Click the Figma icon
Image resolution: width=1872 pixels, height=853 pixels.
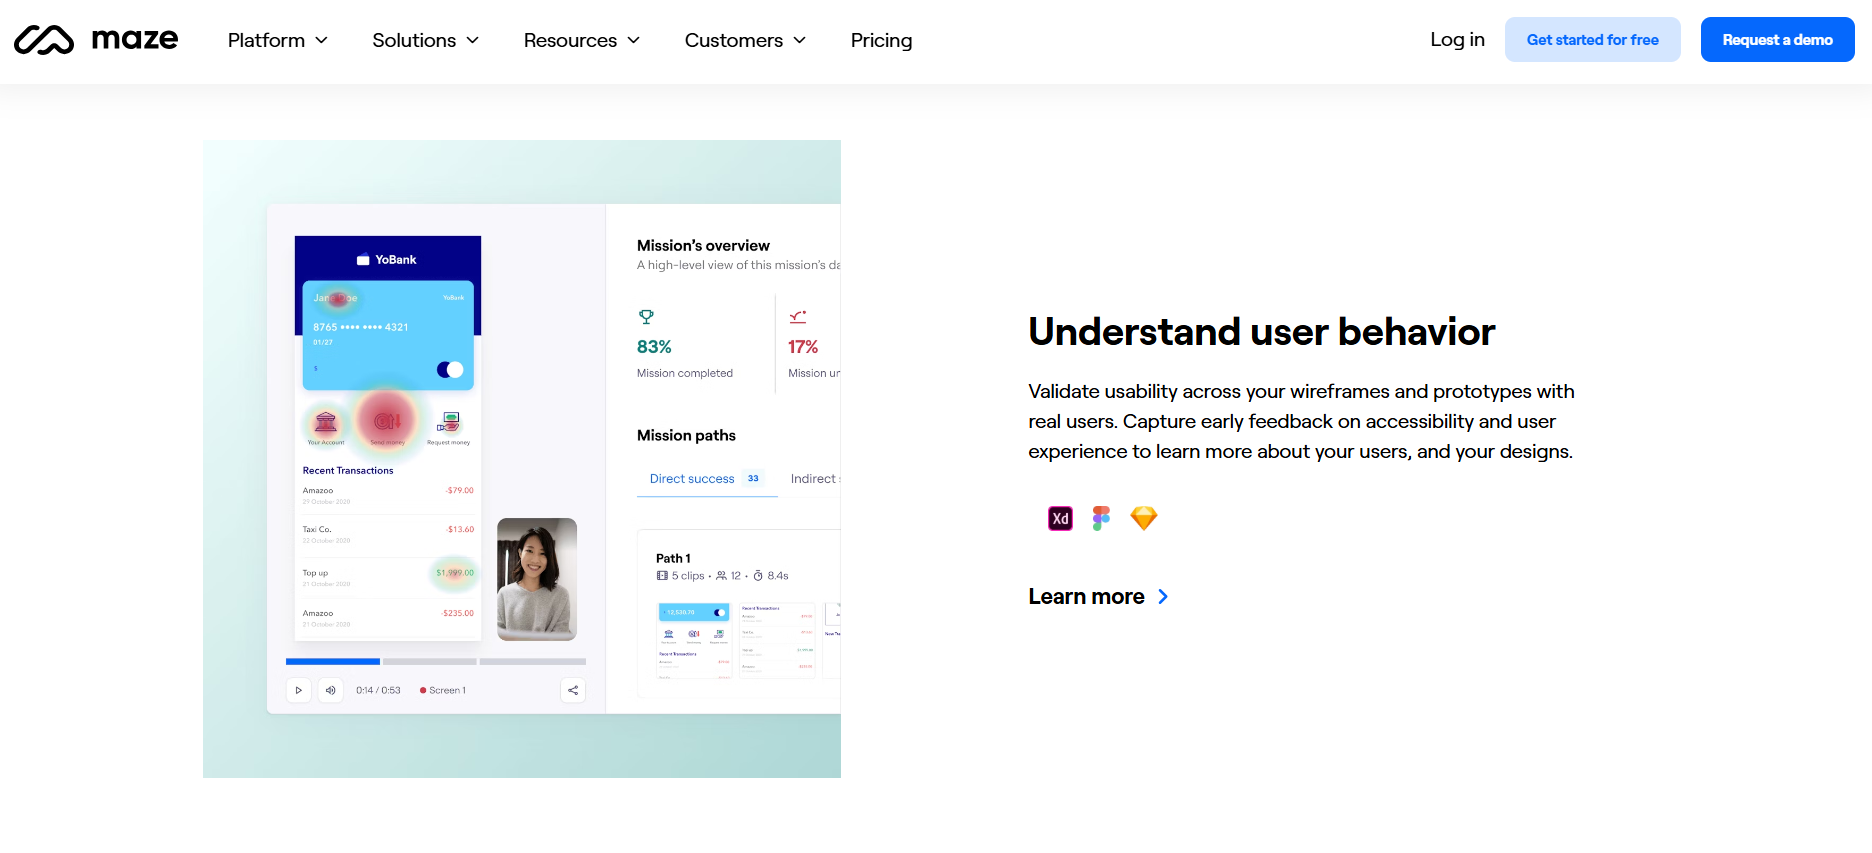coord(1101,518)
